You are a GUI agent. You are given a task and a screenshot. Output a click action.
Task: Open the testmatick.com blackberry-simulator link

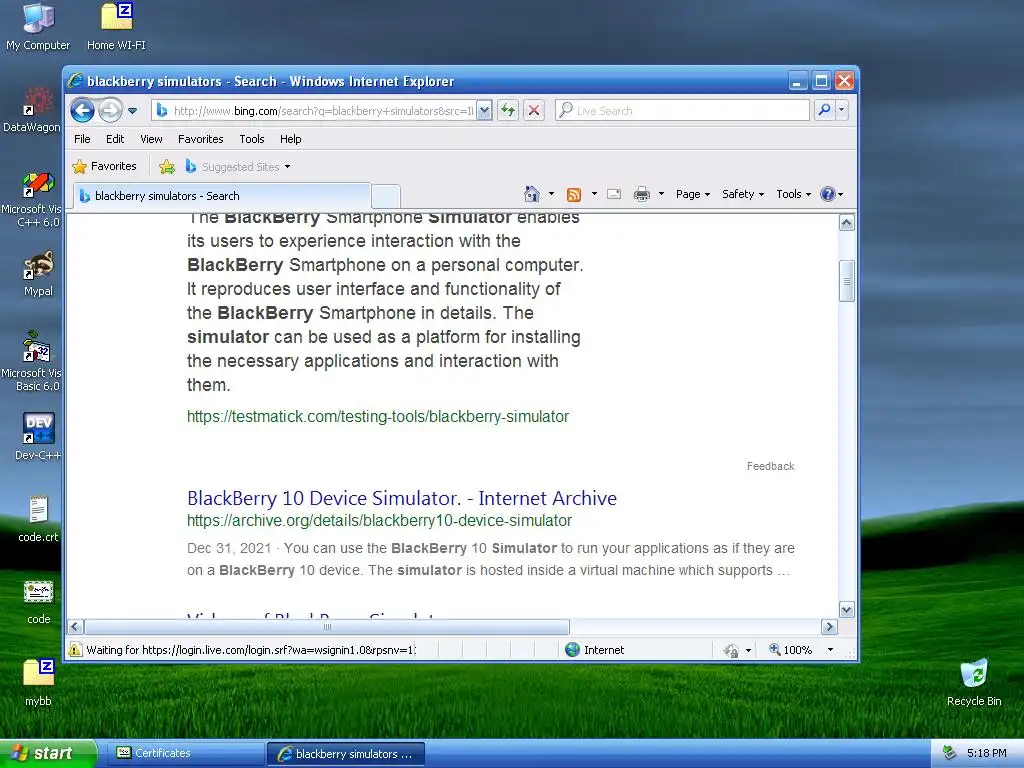click(x=378, y=417)
